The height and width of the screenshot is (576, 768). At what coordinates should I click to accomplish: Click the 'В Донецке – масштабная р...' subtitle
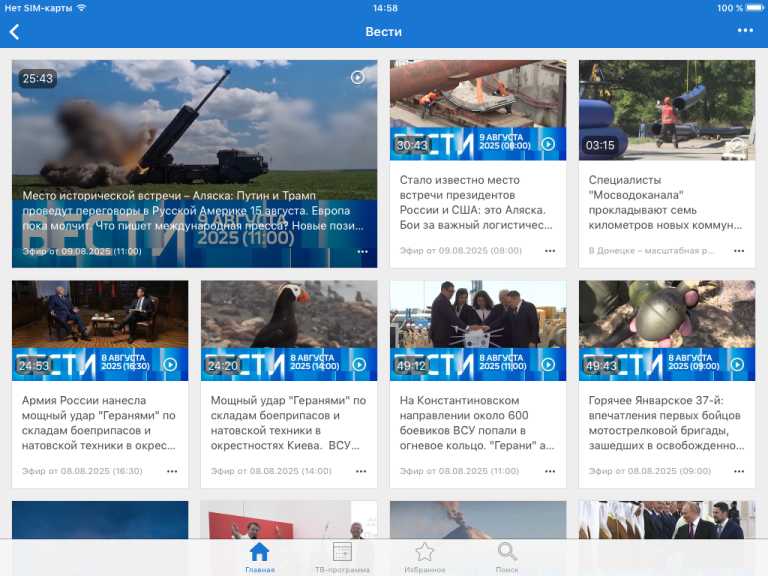click(651, 251)
